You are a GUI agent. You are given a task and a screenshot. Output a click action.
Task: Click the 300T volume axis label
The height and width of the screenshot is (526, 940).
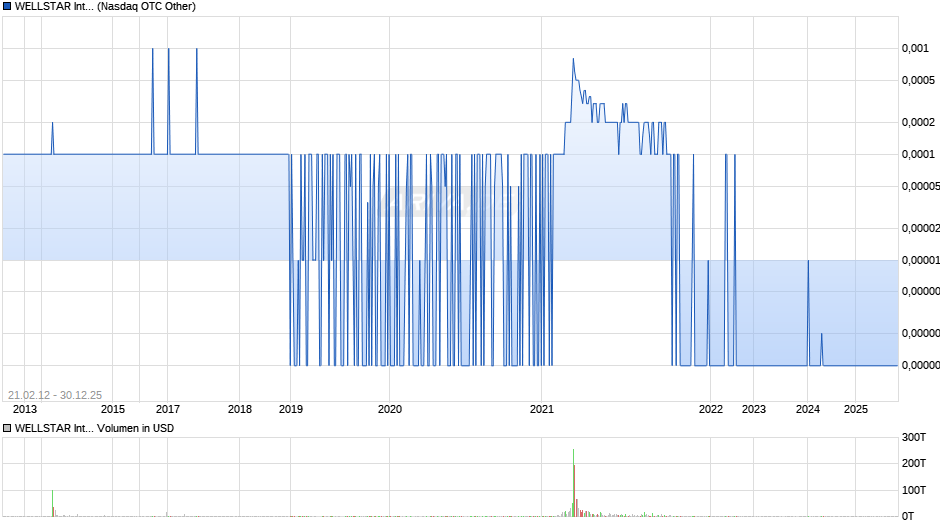coord(914,437)
